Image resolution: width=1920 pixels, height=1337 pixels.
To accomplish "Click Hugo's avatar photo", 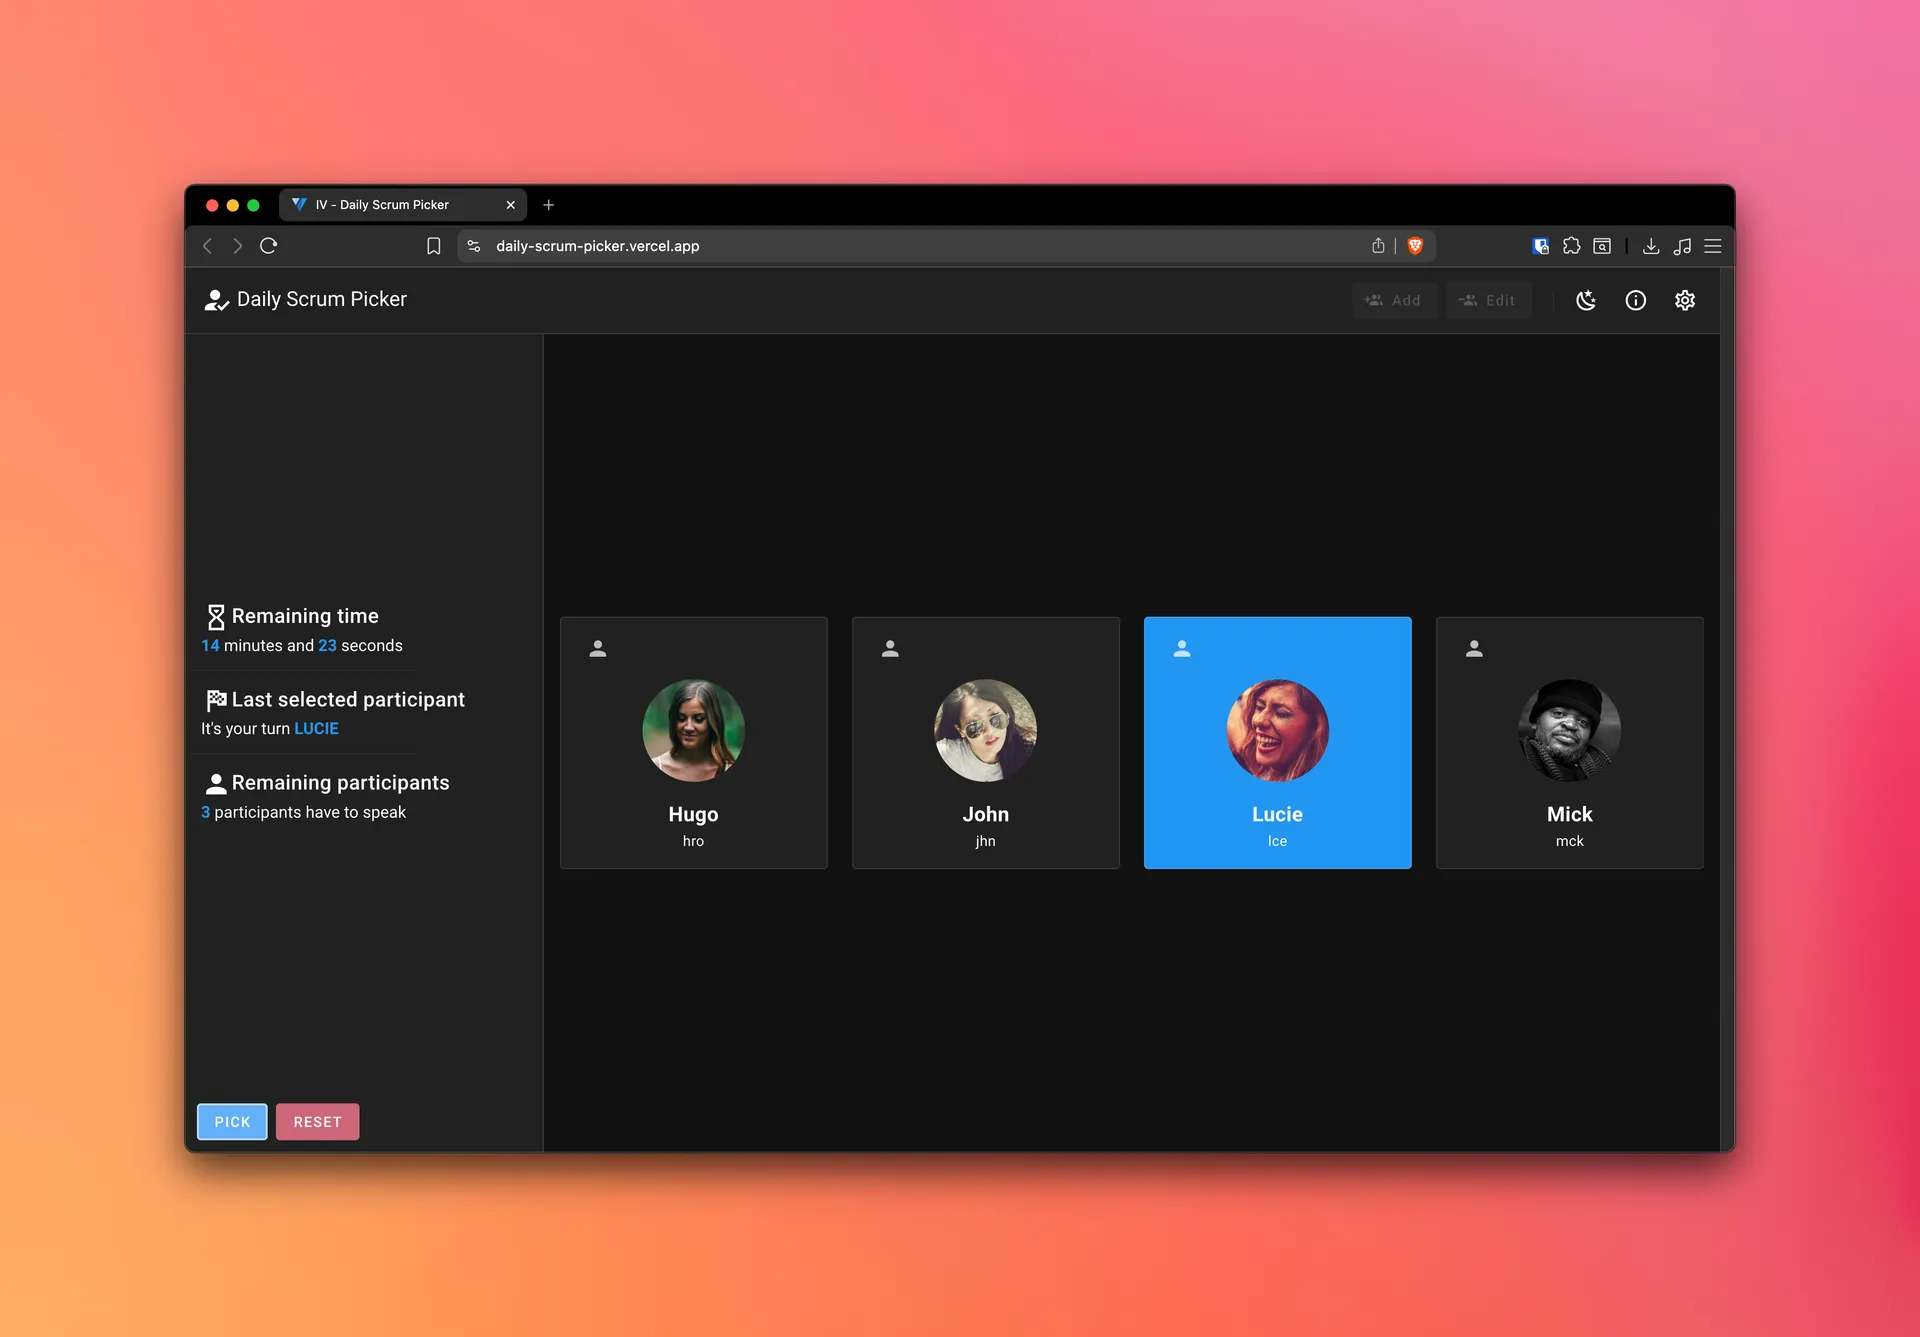I will point(693,730).
